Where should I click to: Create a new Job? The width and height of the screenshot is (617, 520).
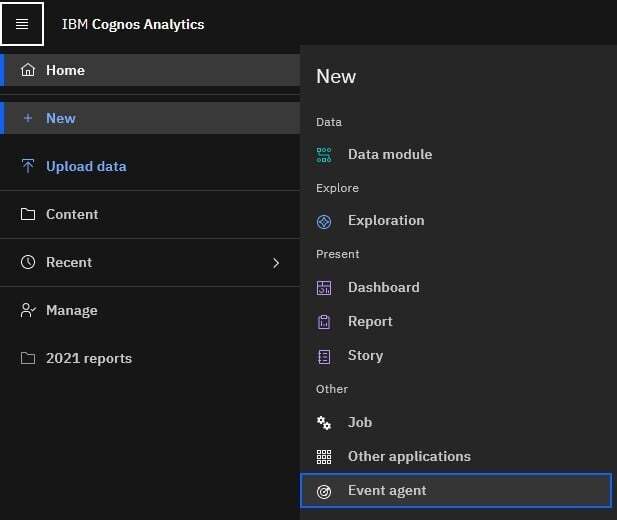pyautogui.click(x=456, y=422)
